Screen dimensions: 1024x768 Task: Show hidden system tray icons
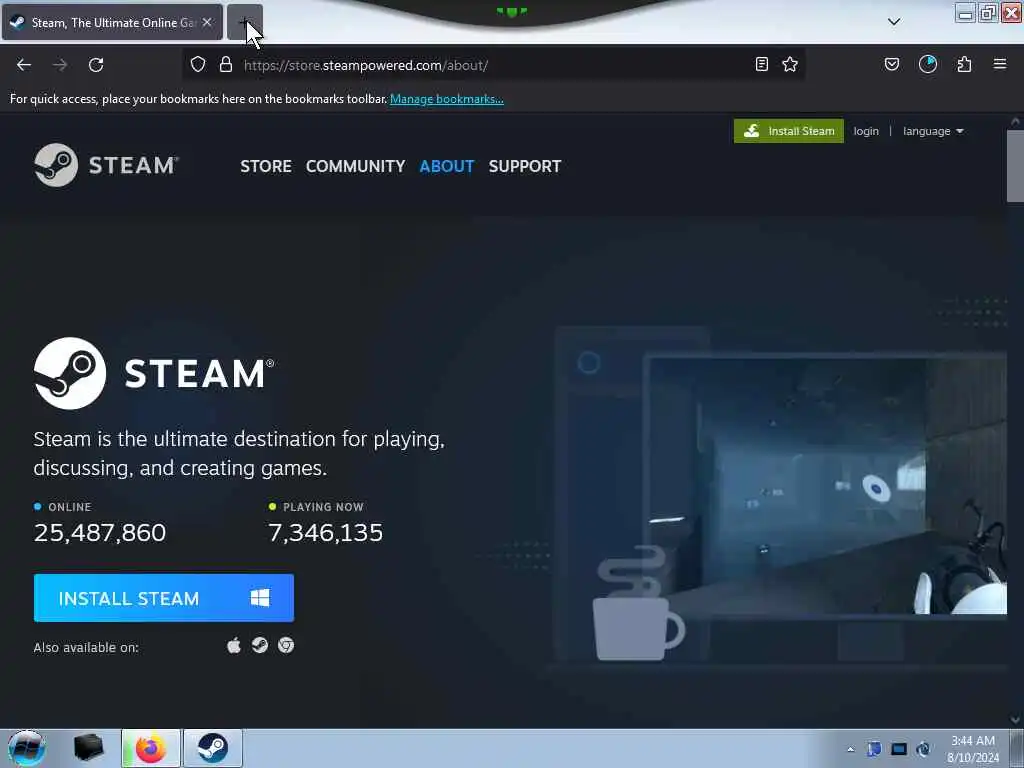pos(850,749)
